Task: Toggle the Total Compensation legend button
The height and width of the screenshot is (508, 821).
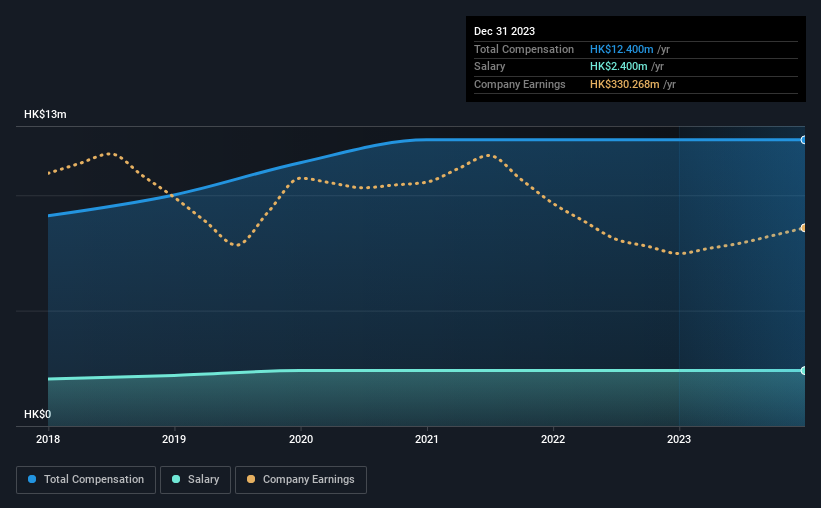Action: [86, 480]
